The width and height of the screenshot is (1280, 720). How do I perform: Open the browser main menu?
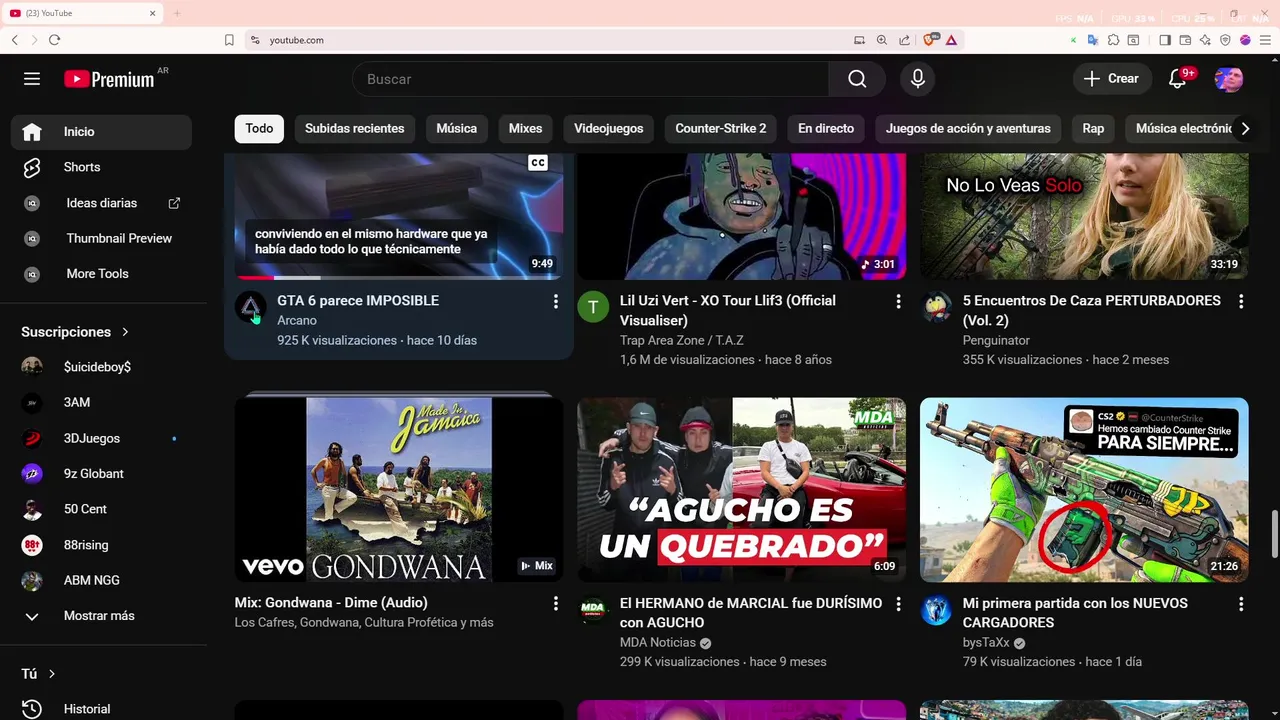pyautogui.click(x=1265, y=40)
